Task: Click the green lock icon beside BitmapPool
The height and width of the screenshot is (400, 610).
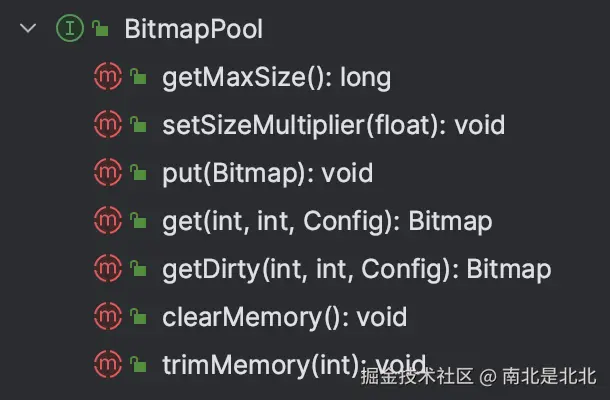Action: click(100, 30)
